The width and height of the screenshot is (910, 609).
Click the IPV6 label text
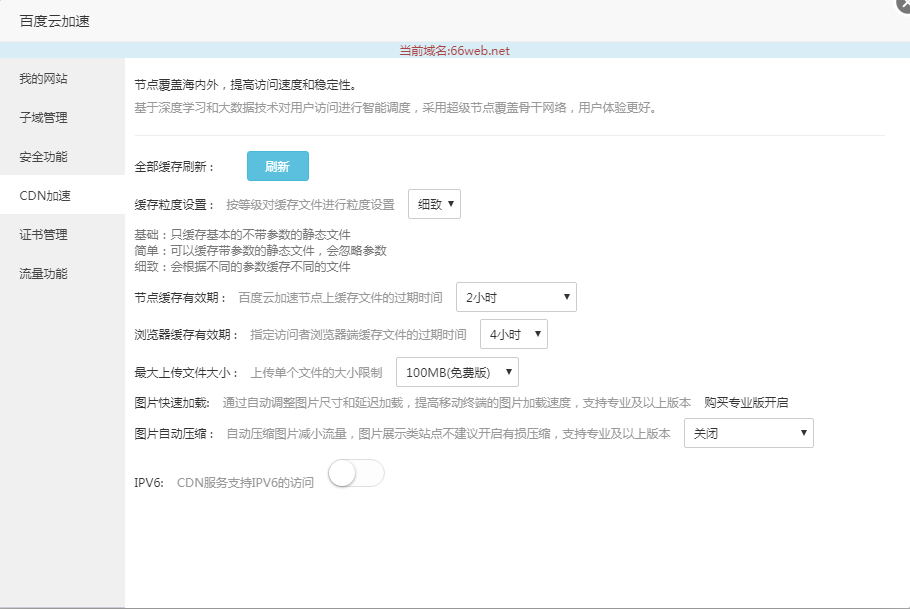point(149,483)
